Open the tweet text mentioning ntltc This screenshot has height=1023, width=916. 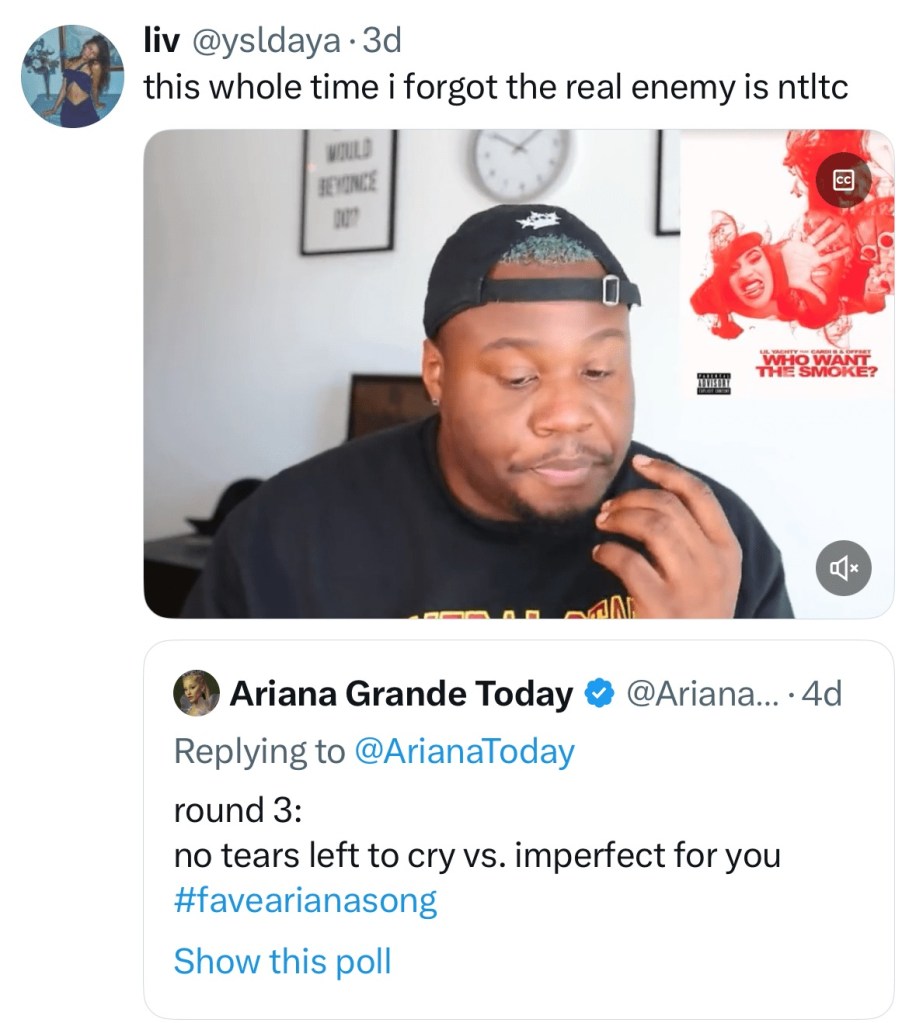(x=495, y=87)
